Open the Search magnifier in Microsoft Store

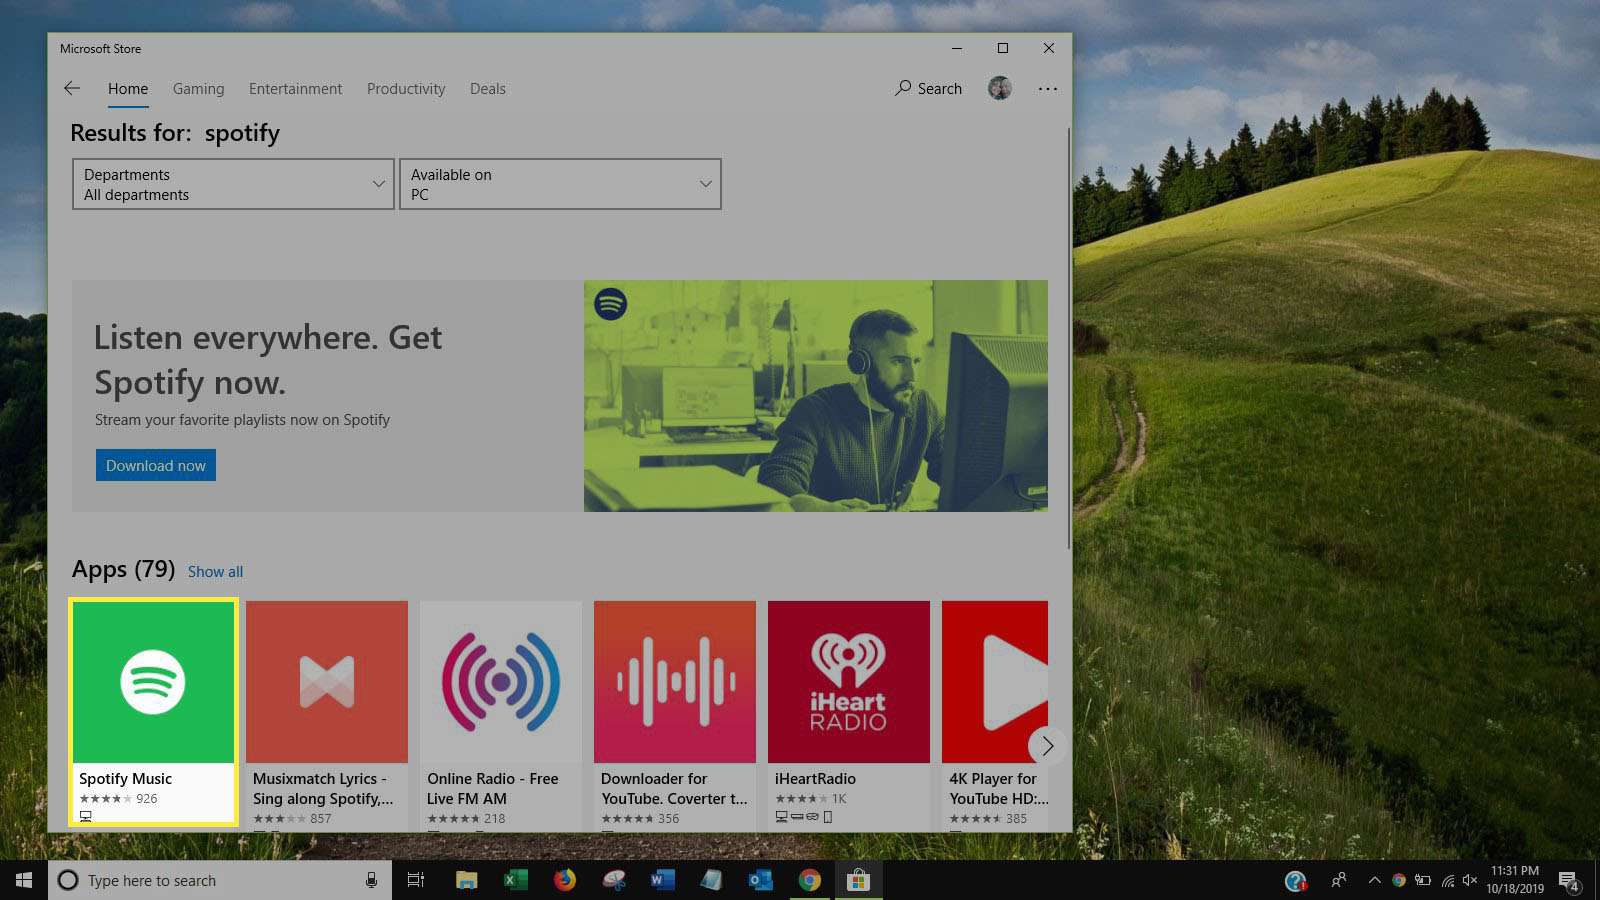pyautogui.click(x=928, y=88)
